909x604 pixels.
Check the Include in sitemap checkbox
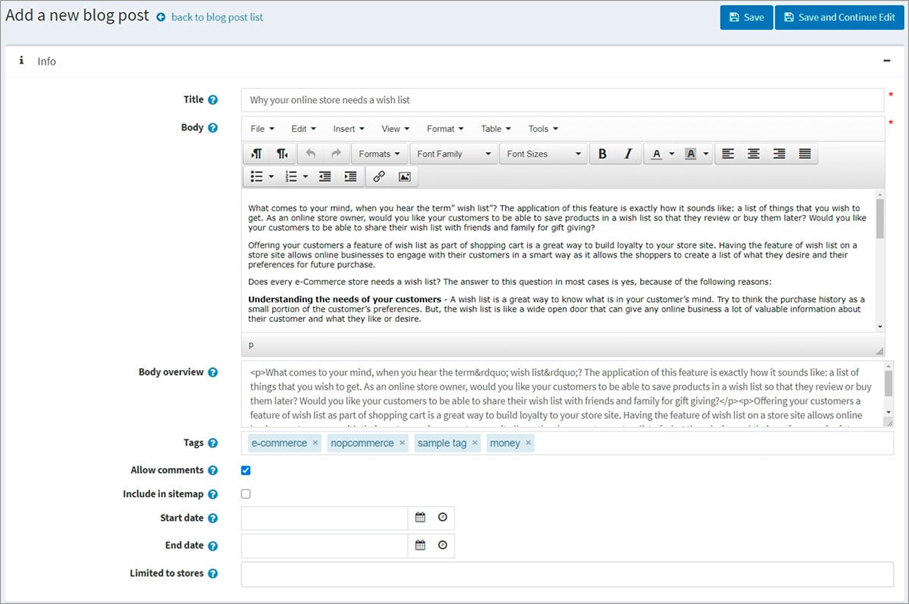[246, 494]
